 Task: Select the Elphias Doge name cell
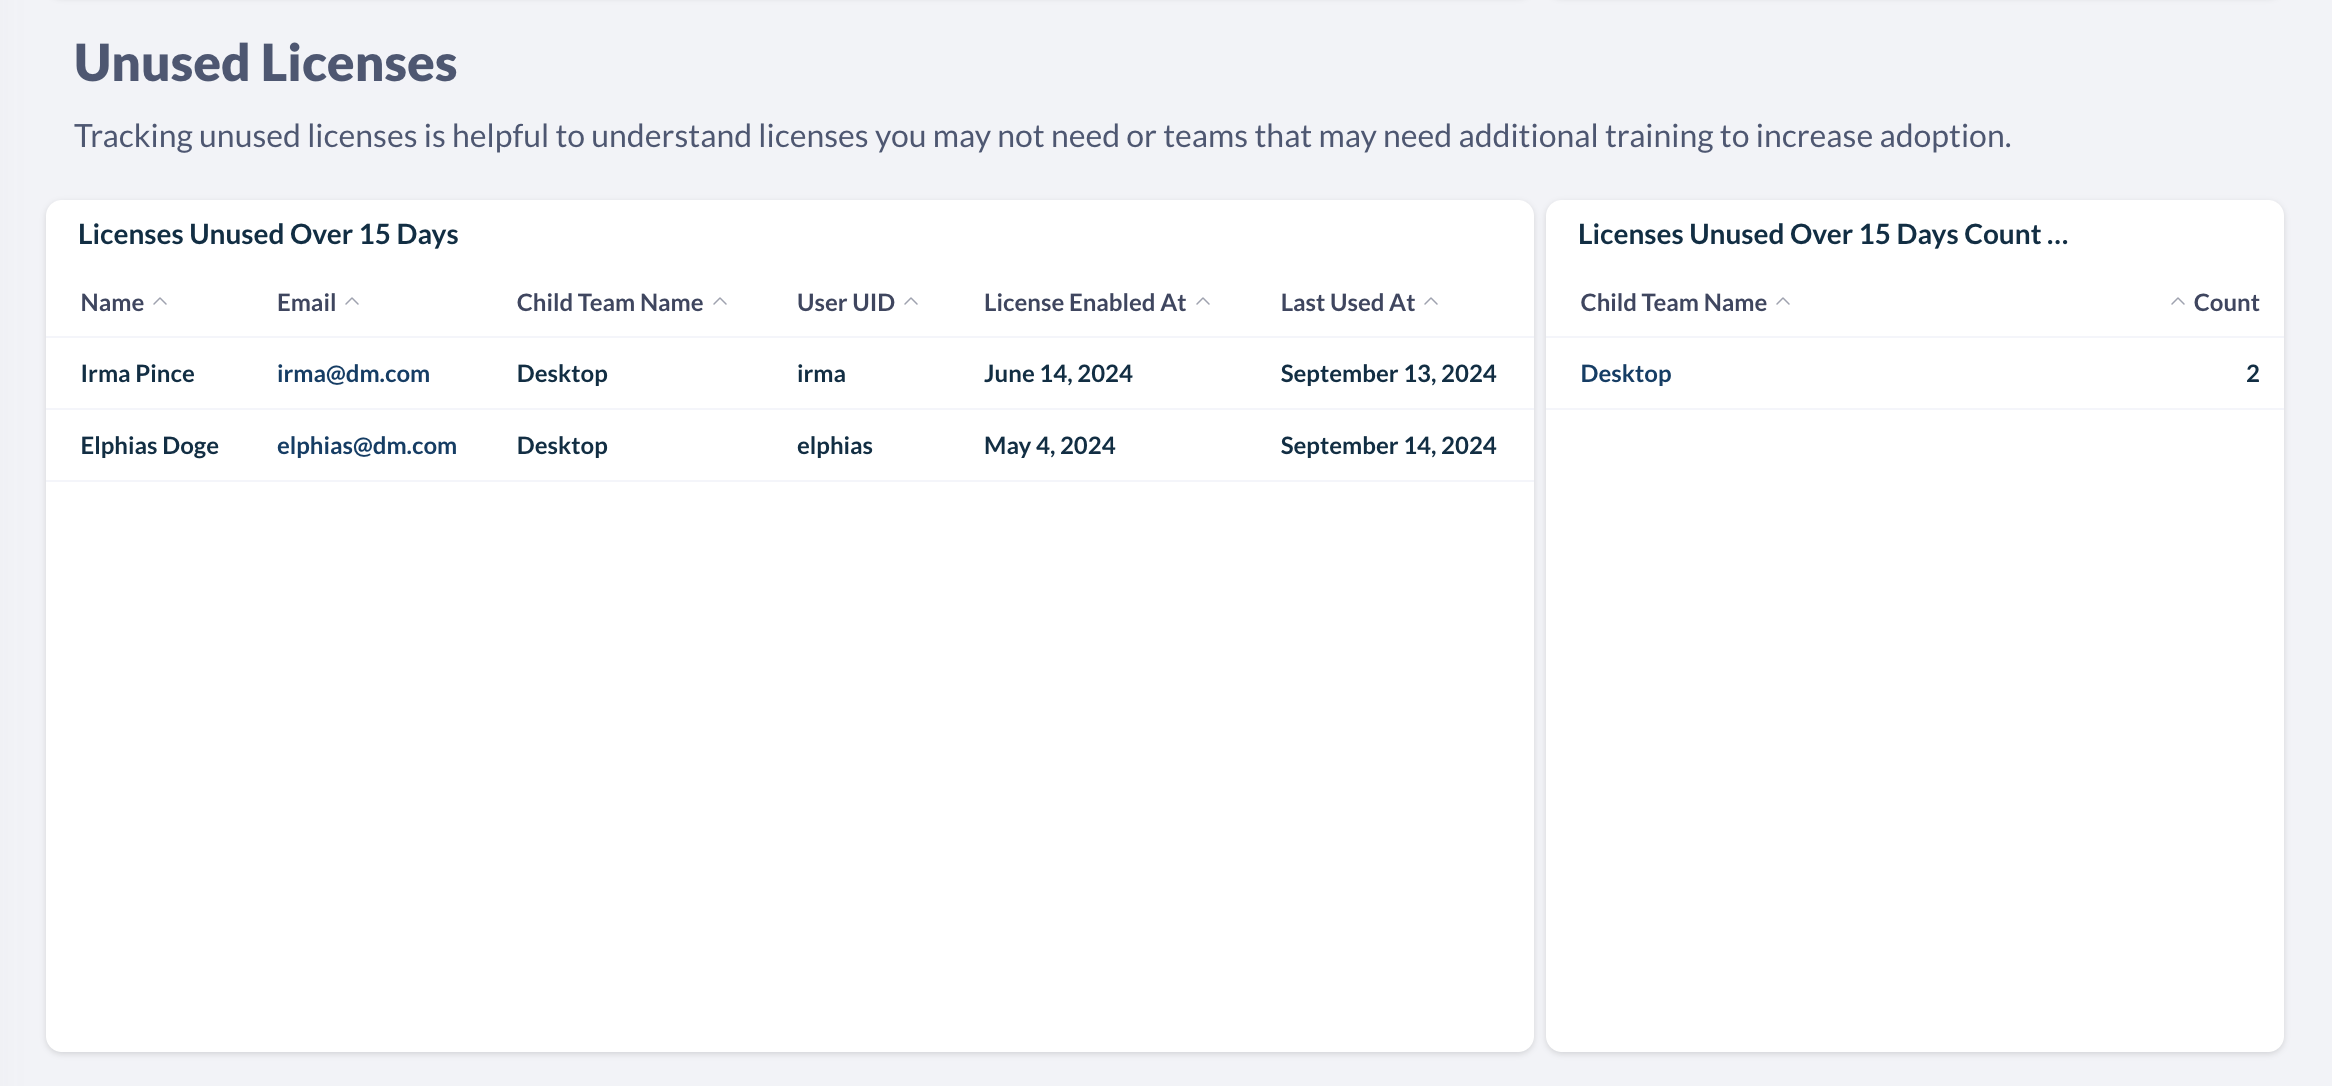click(149, 445)
